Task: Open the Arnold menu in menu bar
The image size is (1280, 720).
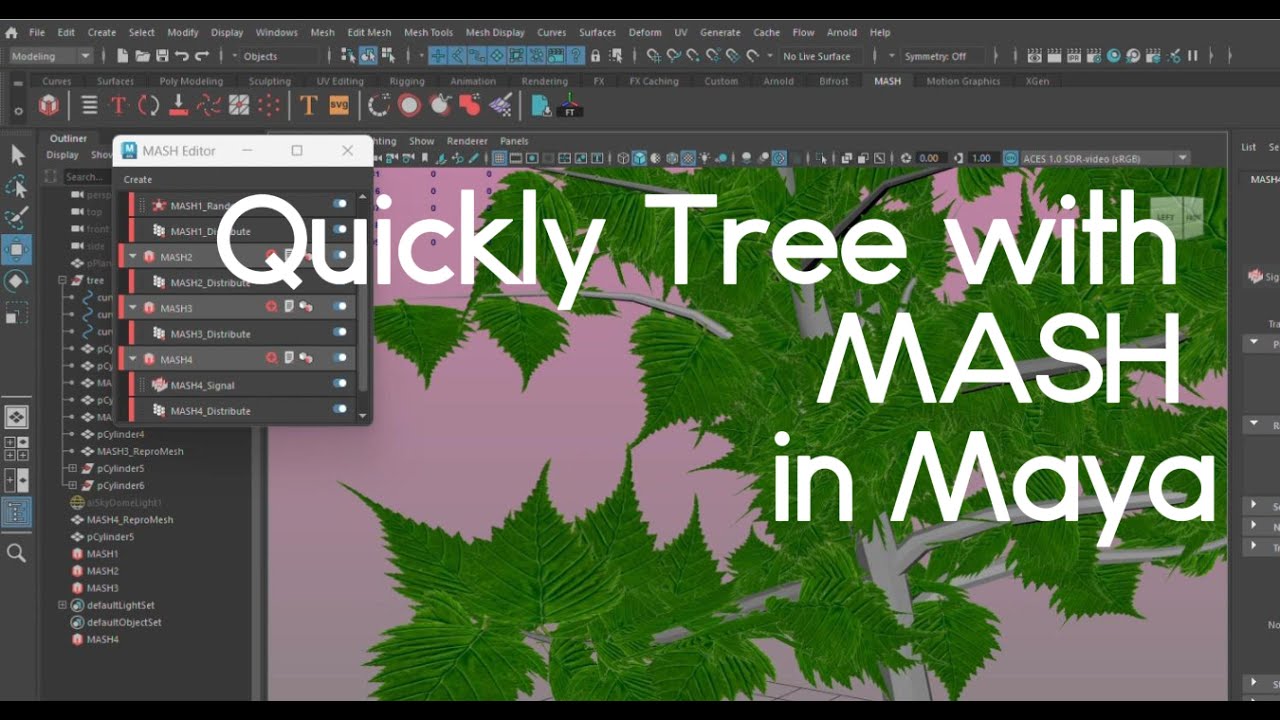Action: [842, 32]
